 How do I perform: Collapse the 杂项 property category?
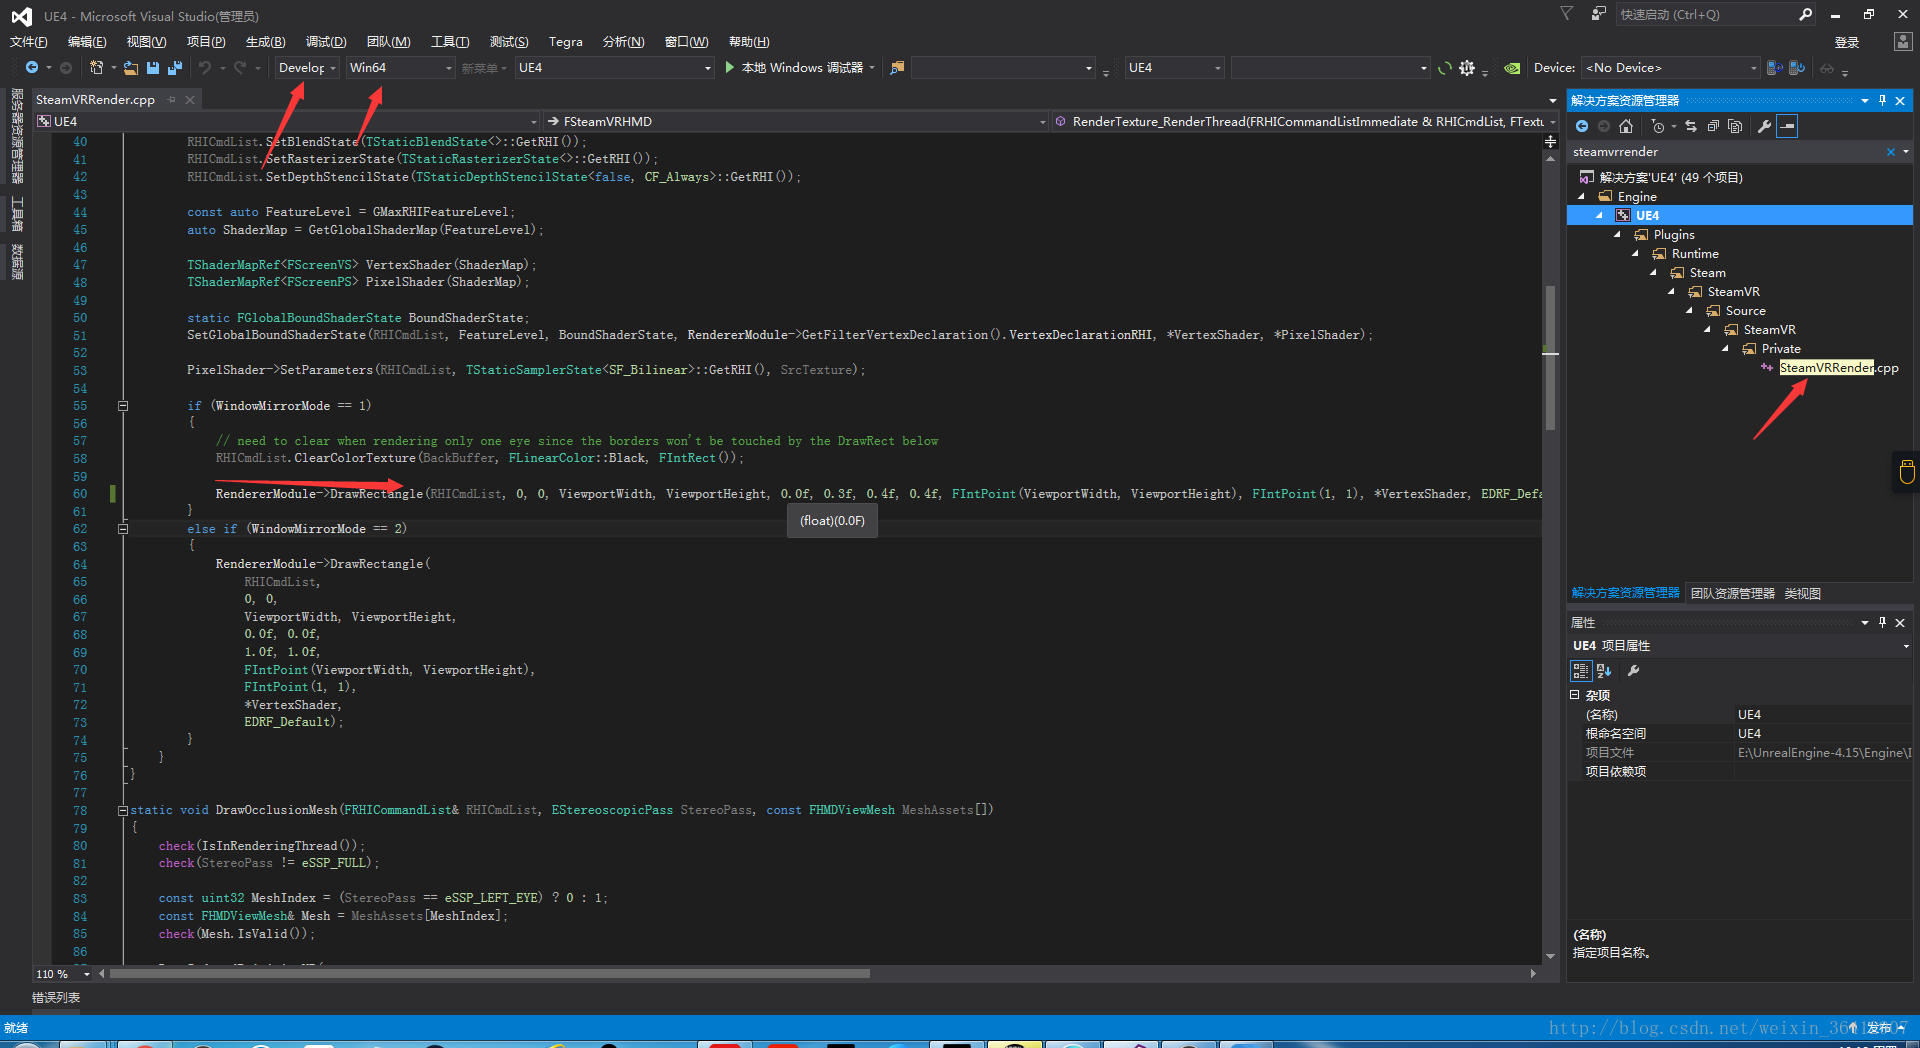pyautogui.click(x=1575, y=695)
